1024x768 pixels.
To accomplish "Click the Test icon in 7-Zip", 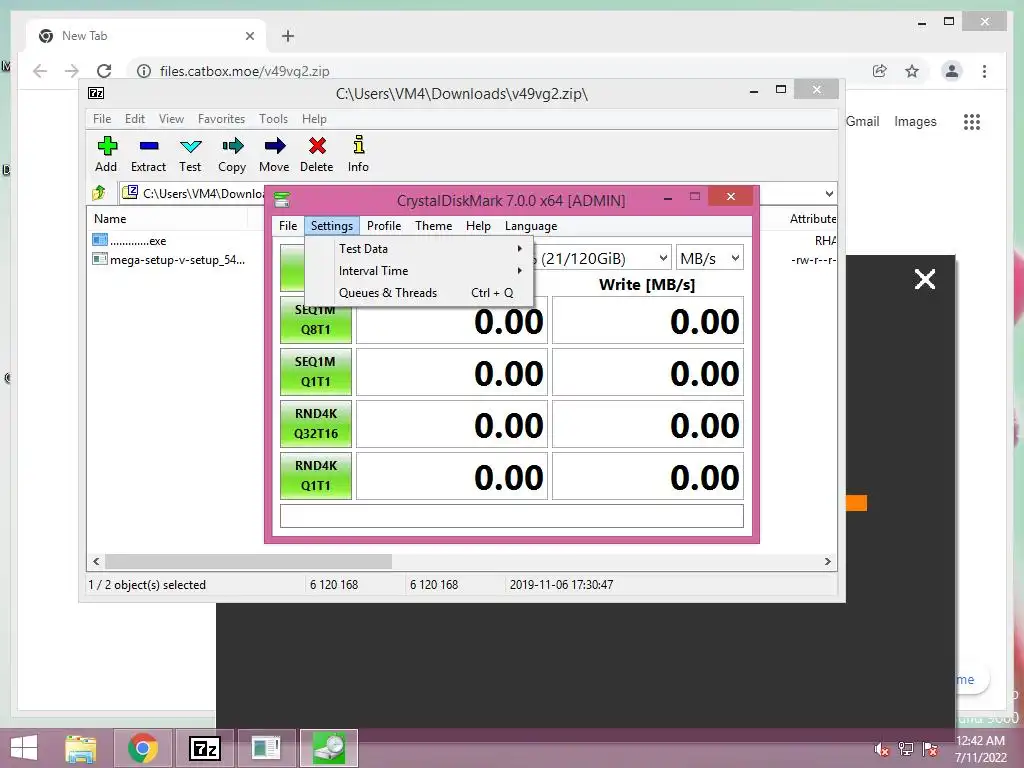I will coord(191,146).
